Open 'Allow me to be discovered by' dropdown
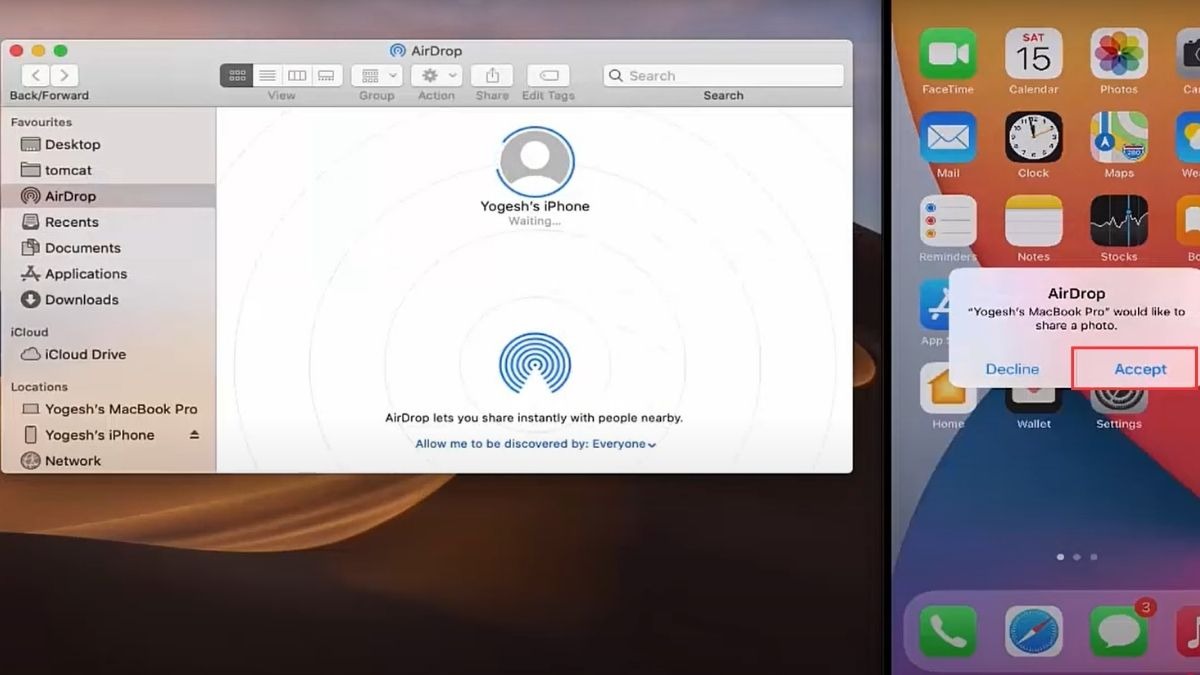Viewport: 1200px width, 675px height. click(x=535, y=444)
